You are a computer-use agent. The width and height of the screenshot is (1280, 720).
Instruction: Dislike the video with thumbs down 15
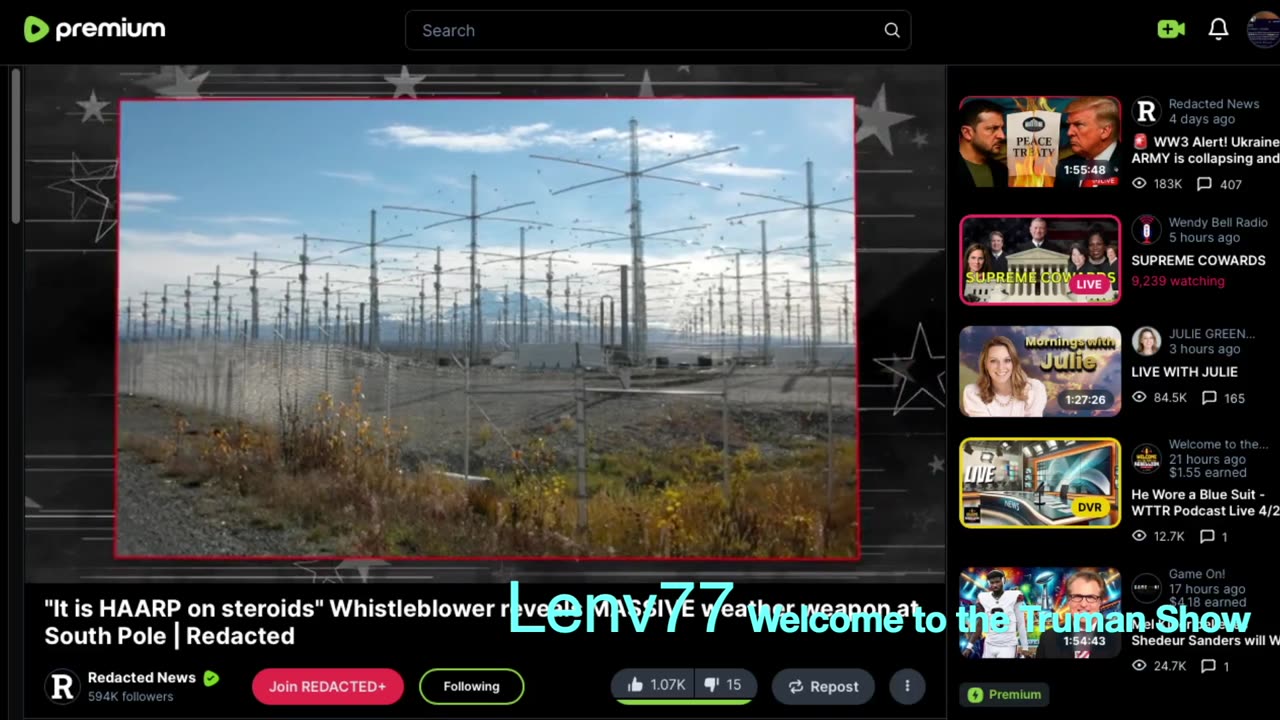coord(723,685)
